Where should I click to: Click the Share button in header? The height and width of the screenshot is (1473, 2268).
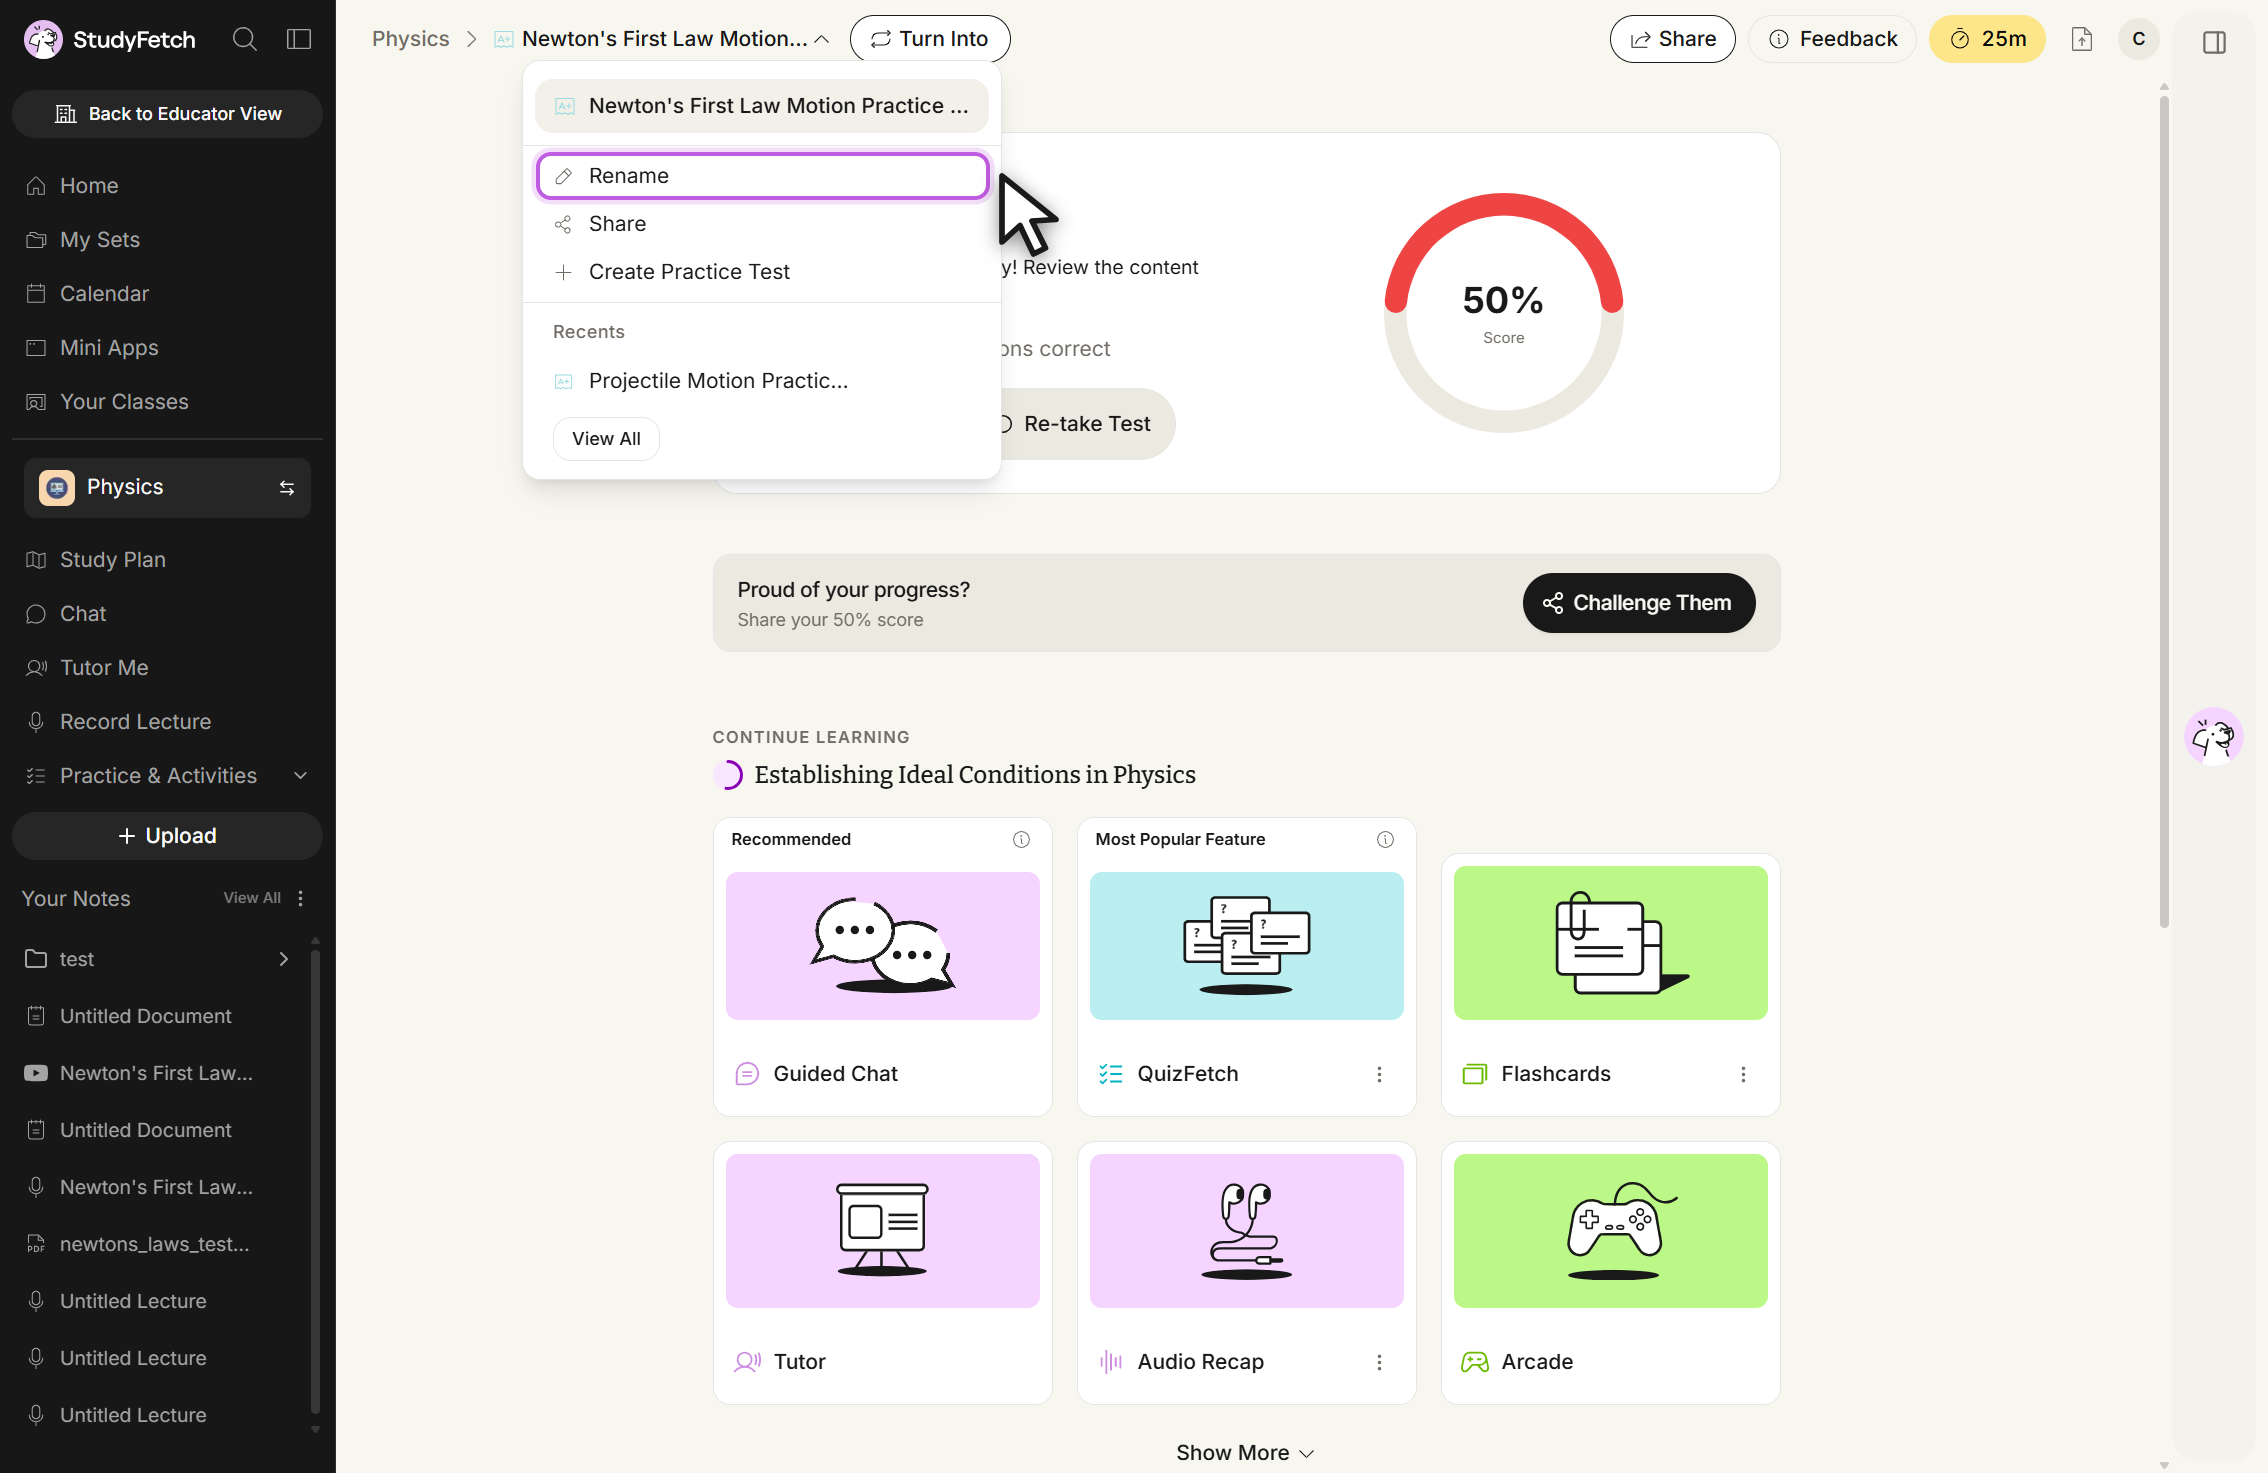1673,39
